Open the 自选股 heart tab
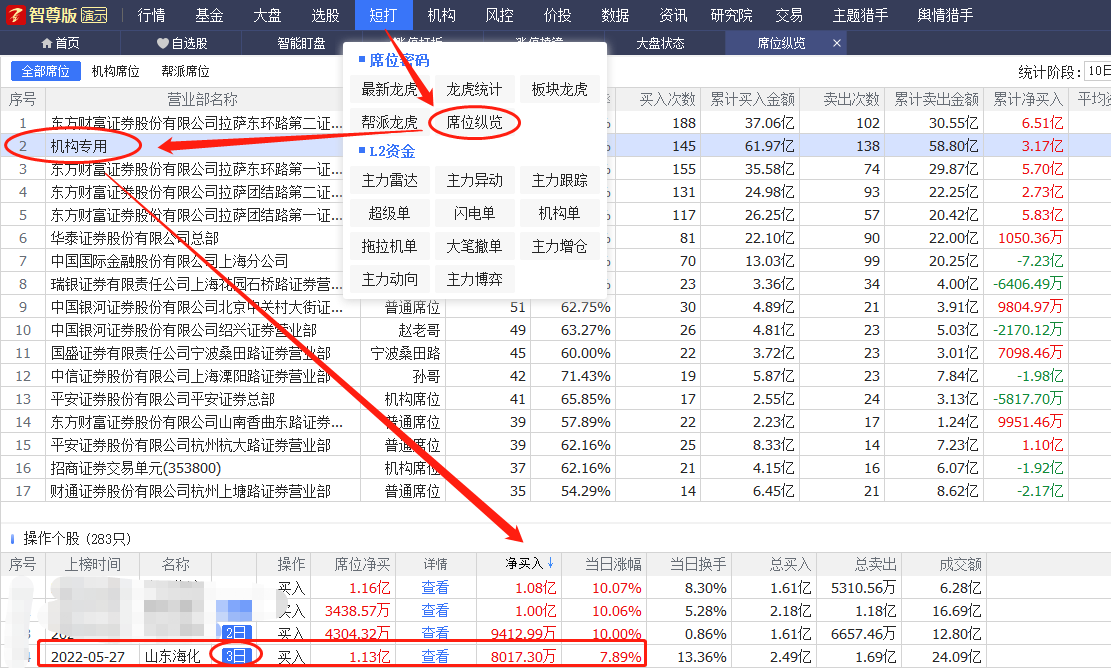This screenshot has height=668, width=1111. (182, 43)
